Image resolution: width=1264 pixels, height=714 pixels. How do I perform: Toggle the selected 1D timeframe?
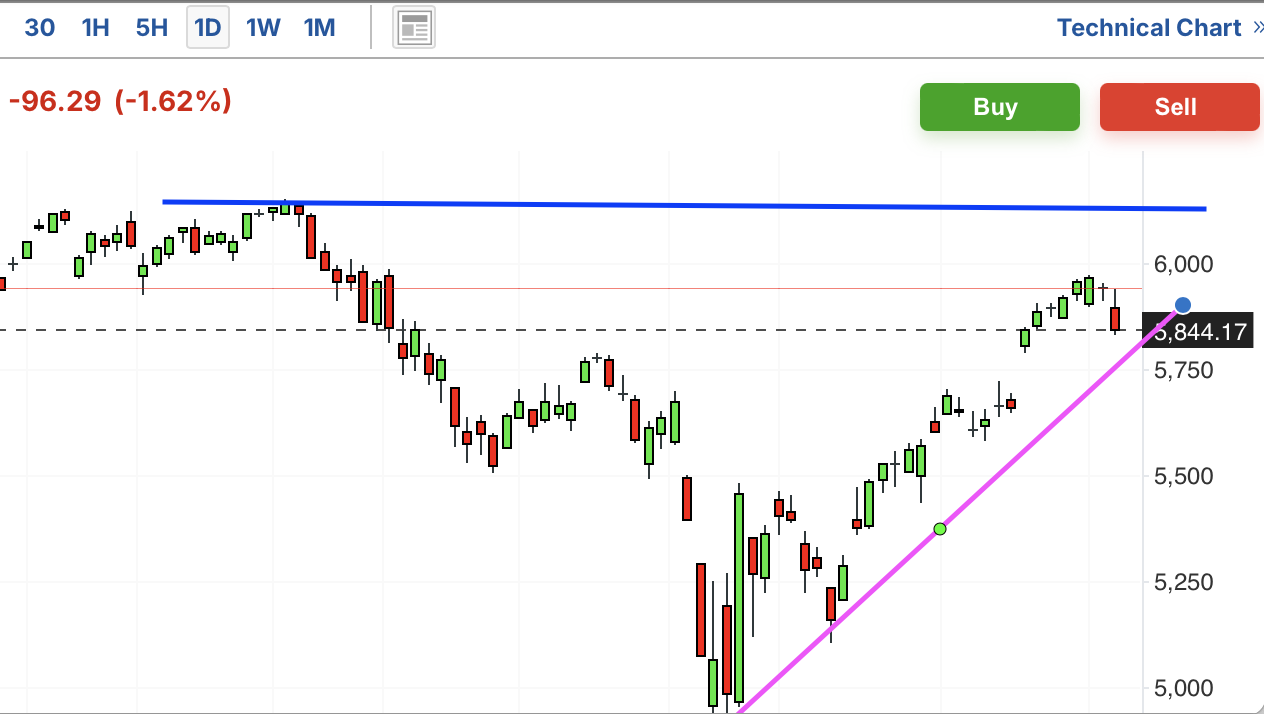coord(207,28)
